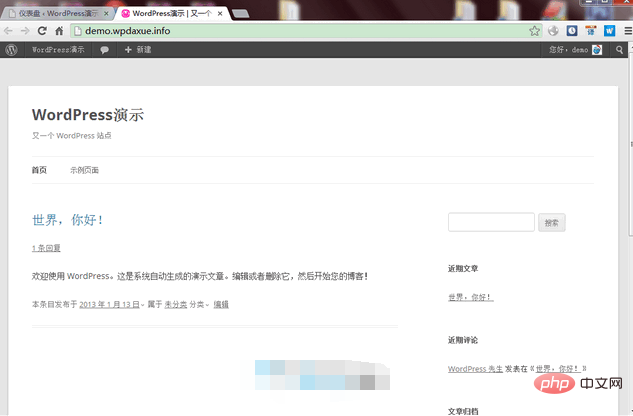Click the demo user avatar in admin bar

coord(597,50)
